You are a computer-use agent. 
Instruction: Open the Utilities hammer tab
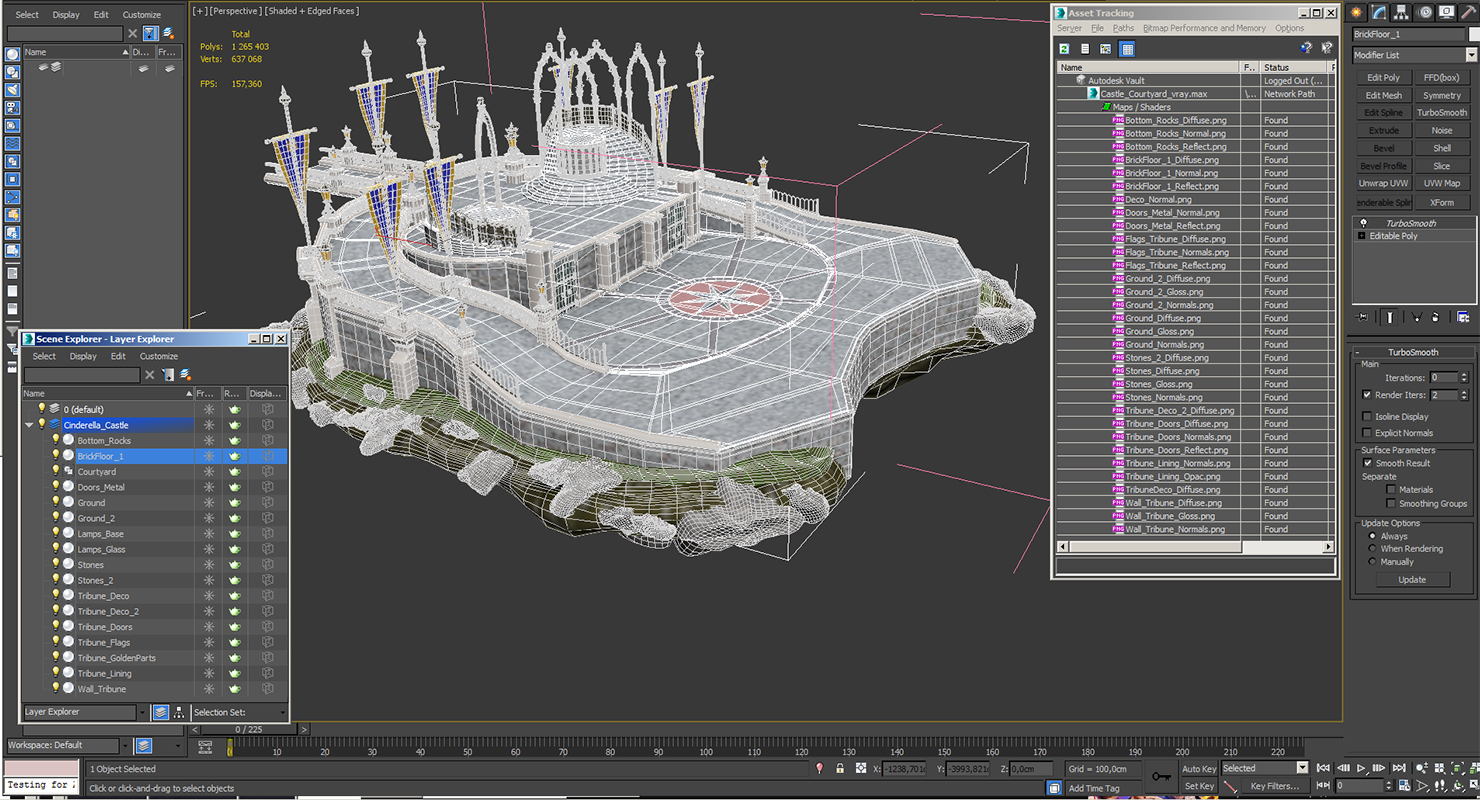pos(1469,12)
